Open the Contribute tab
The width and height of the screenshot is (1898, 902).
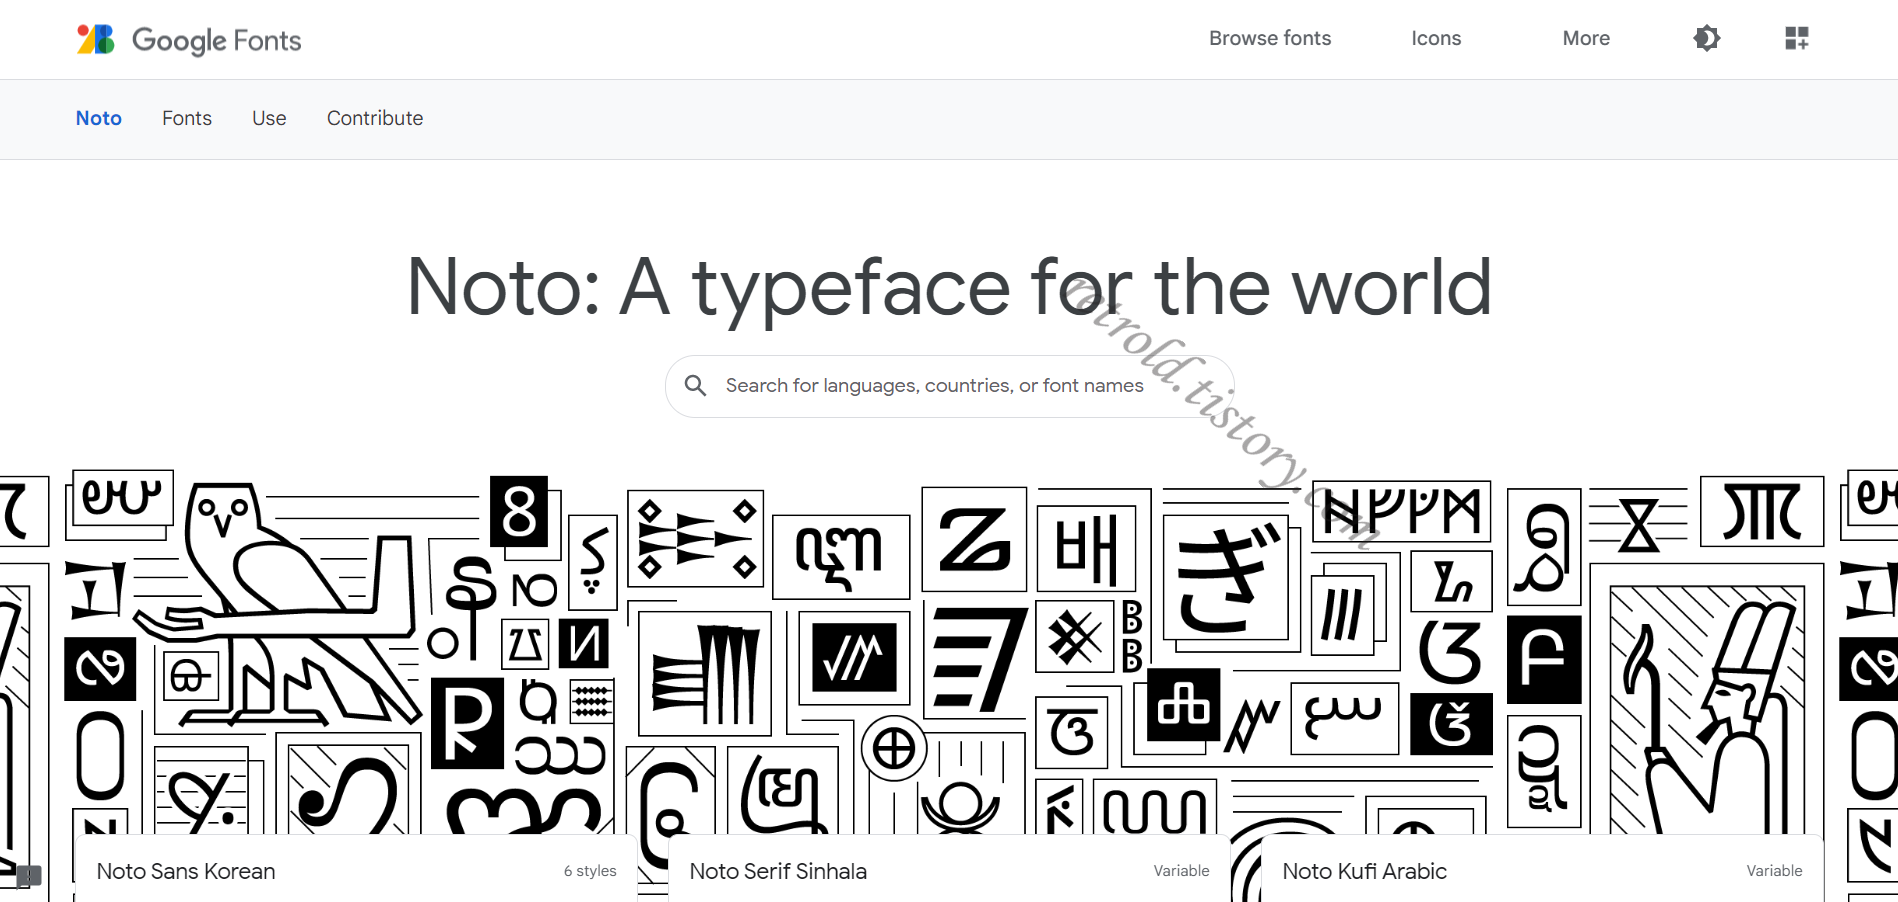[375, 118]
